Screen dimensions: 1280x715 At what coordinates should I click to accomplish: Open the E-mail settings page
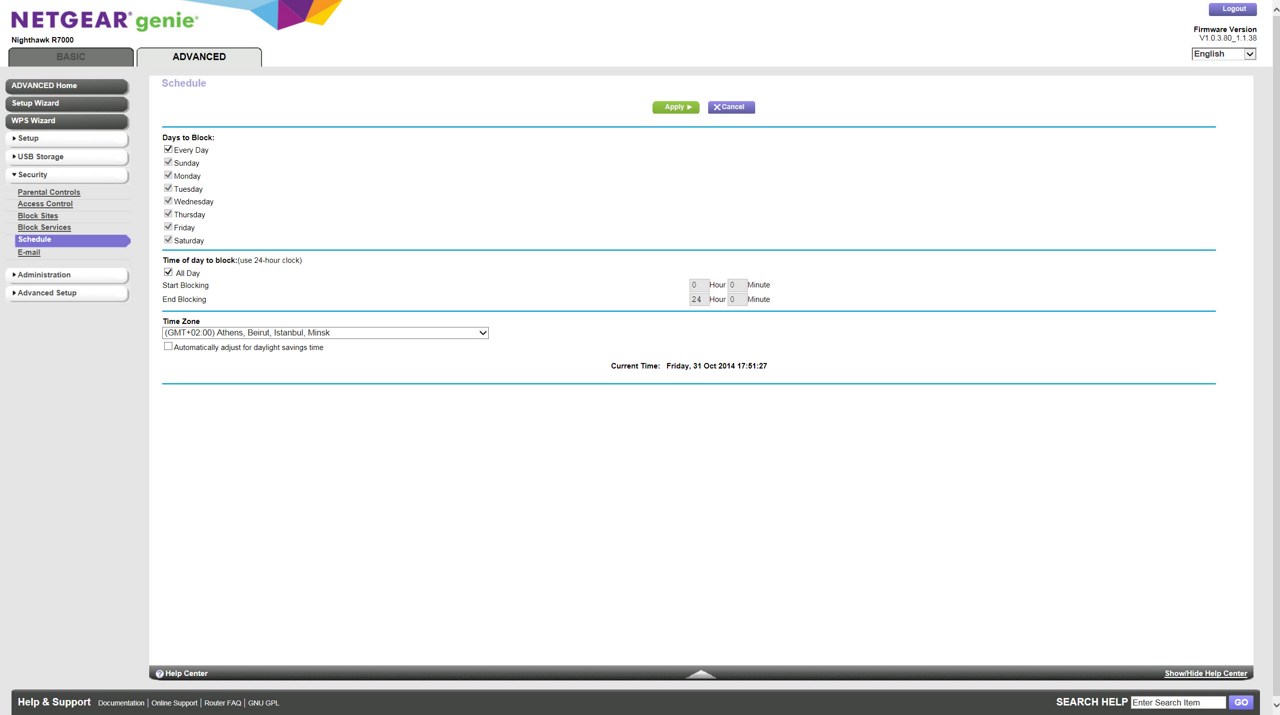click(x=29, y=253)
